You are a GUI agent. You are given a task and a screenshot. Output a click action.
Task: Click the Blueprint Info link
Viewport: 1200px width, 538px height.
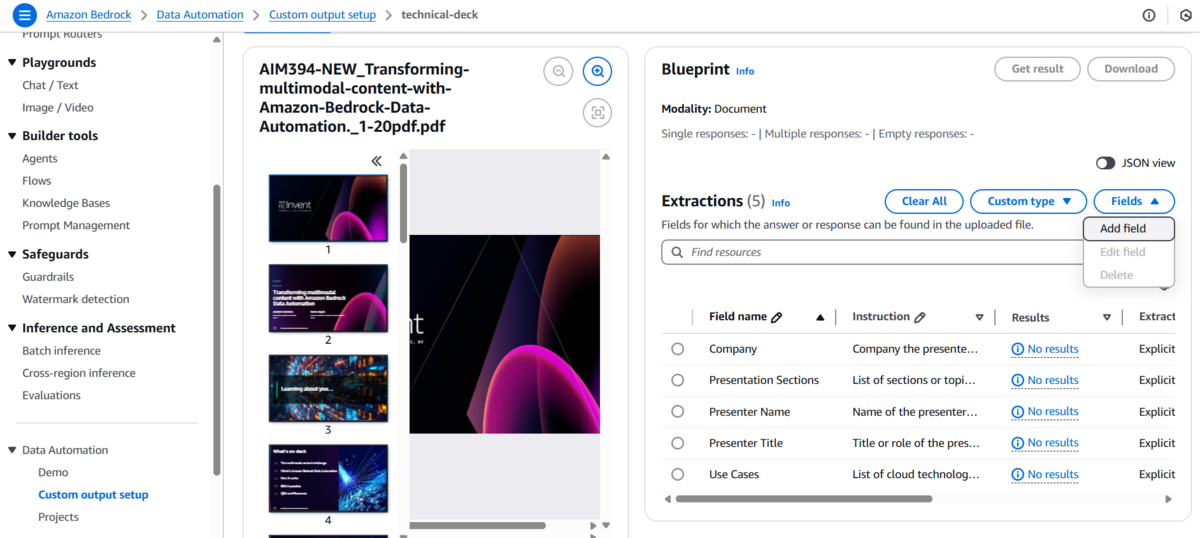745,71
